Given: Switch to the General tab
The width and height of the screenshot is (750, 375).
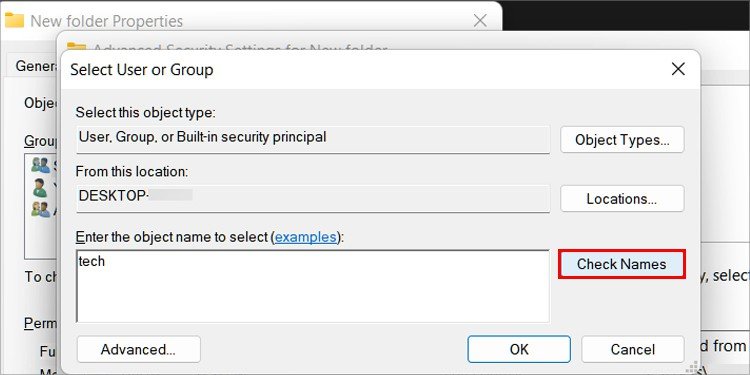Looking at the screenshot, I should point(36,66).
